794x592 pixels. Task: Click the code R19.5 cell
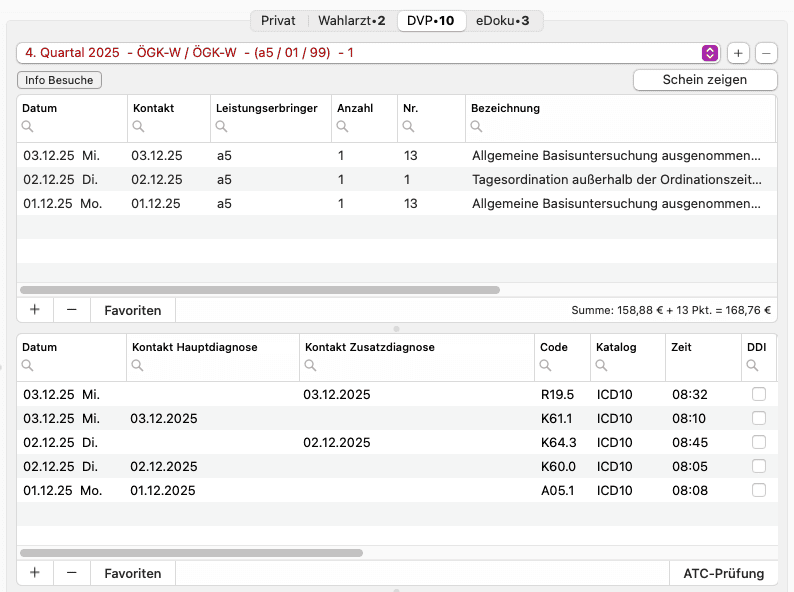coord(558,394)
